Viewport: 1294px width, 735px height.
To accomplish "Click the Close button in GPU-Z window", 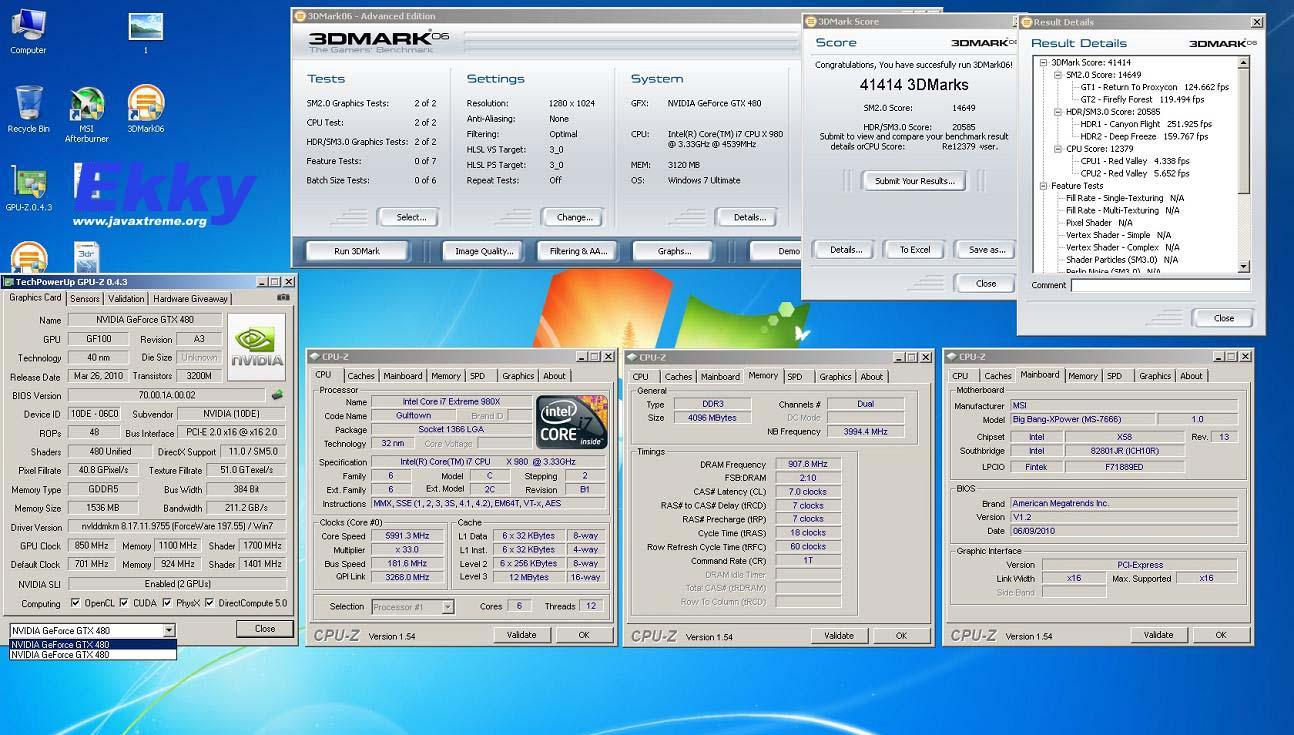I will (265, 629).
